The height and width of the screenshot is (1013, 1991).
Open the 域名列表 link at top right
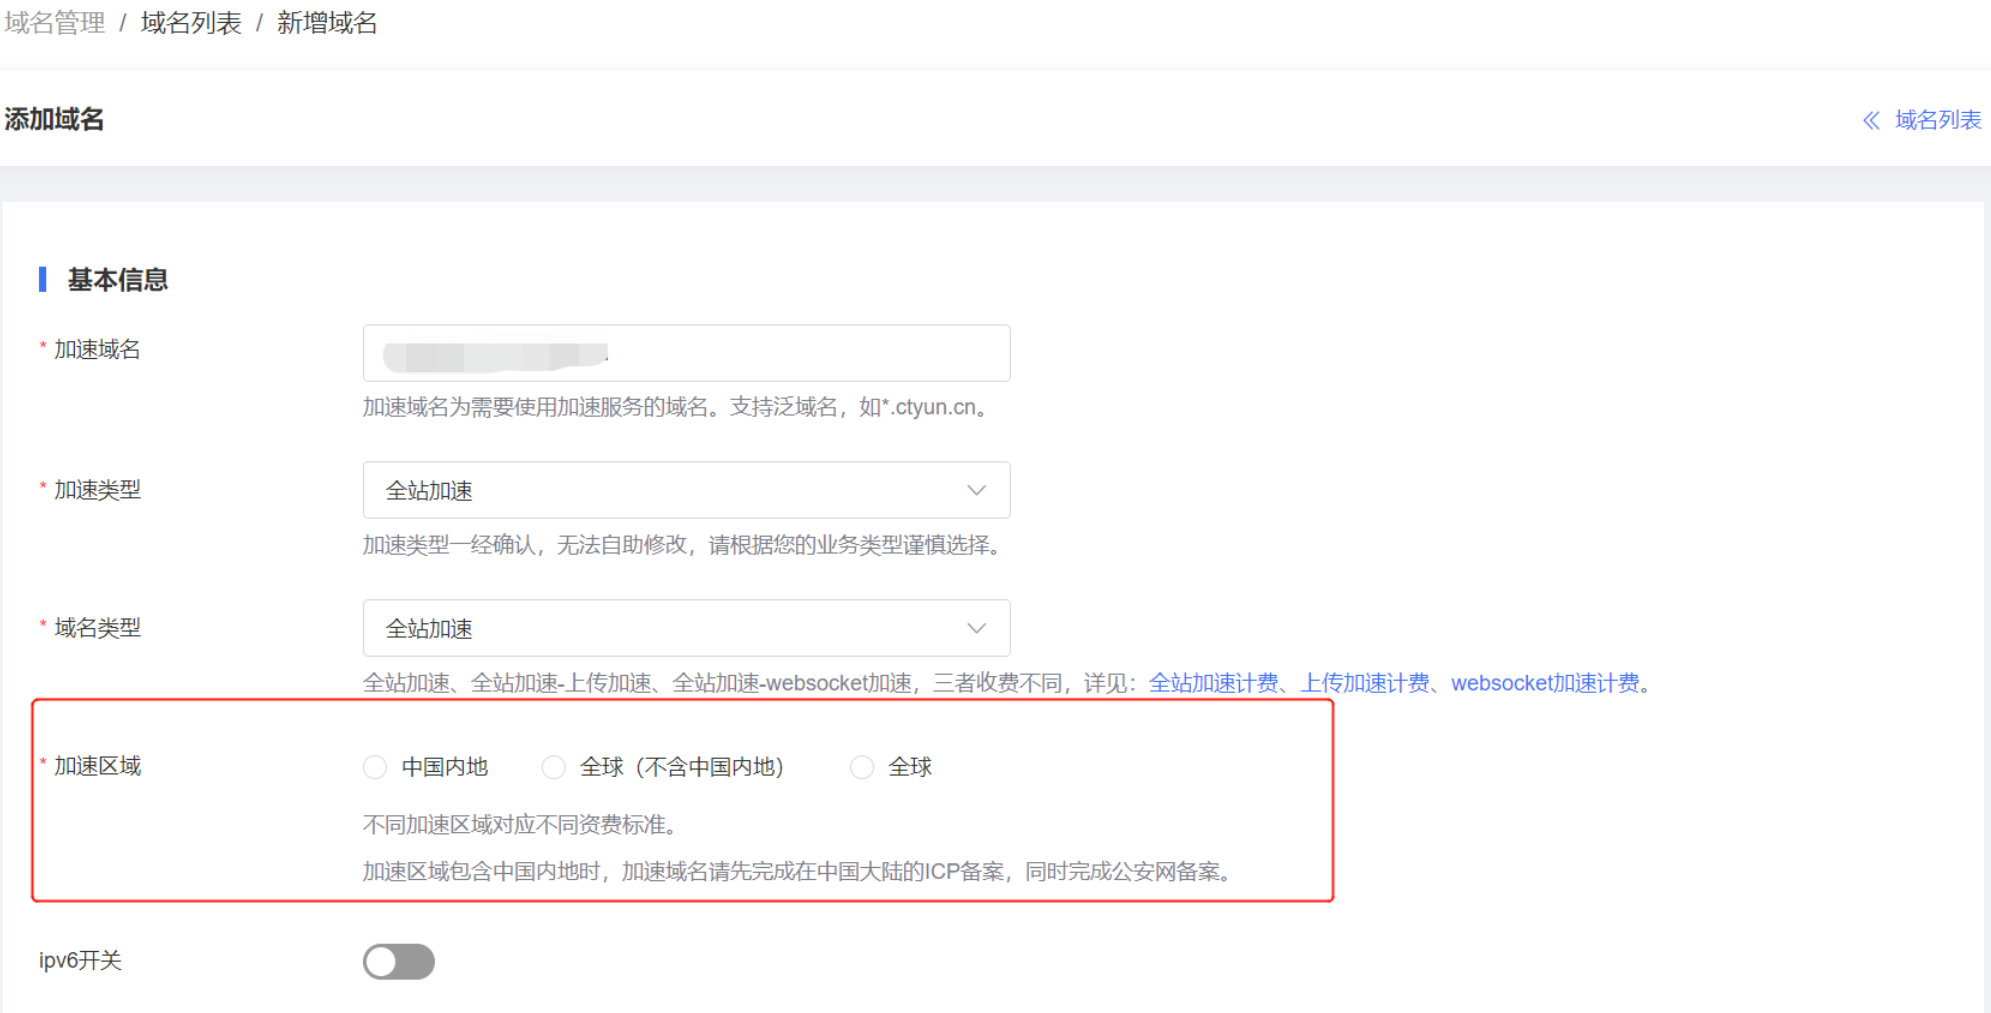pyautogui.click(x=1938, y=120)
